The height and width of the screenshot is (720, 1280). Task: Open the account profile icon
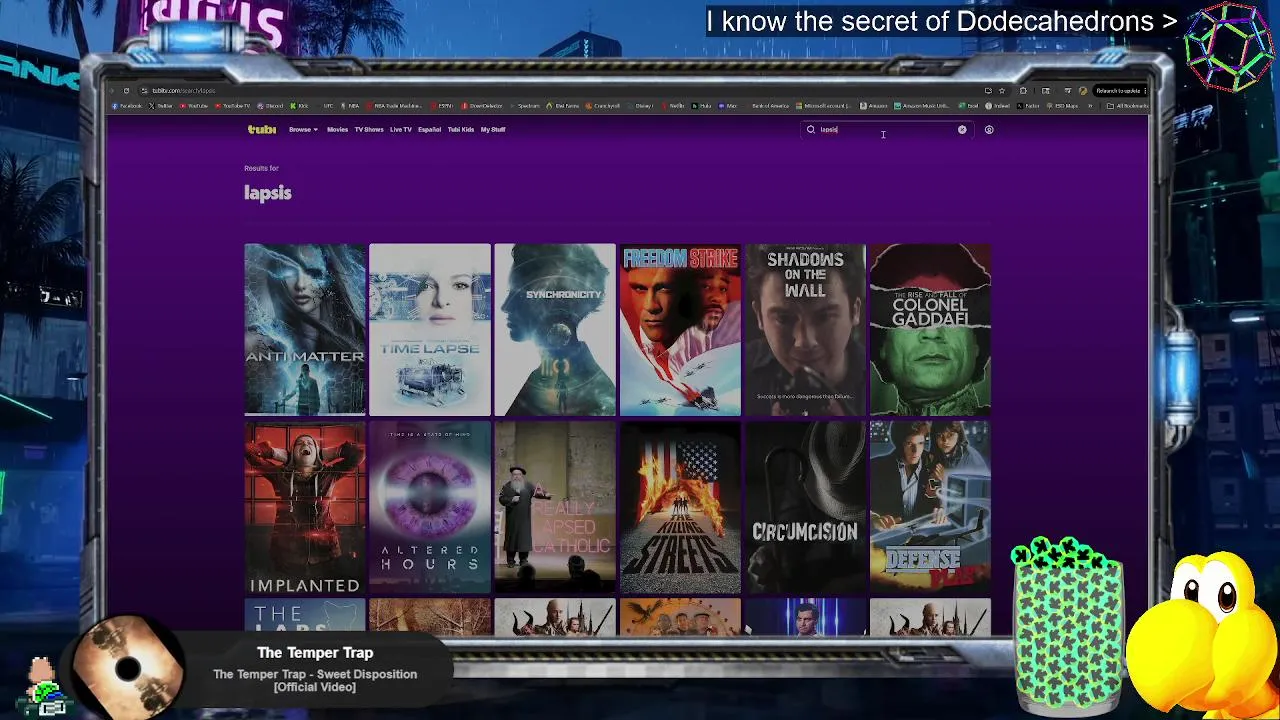pos(989,129)
